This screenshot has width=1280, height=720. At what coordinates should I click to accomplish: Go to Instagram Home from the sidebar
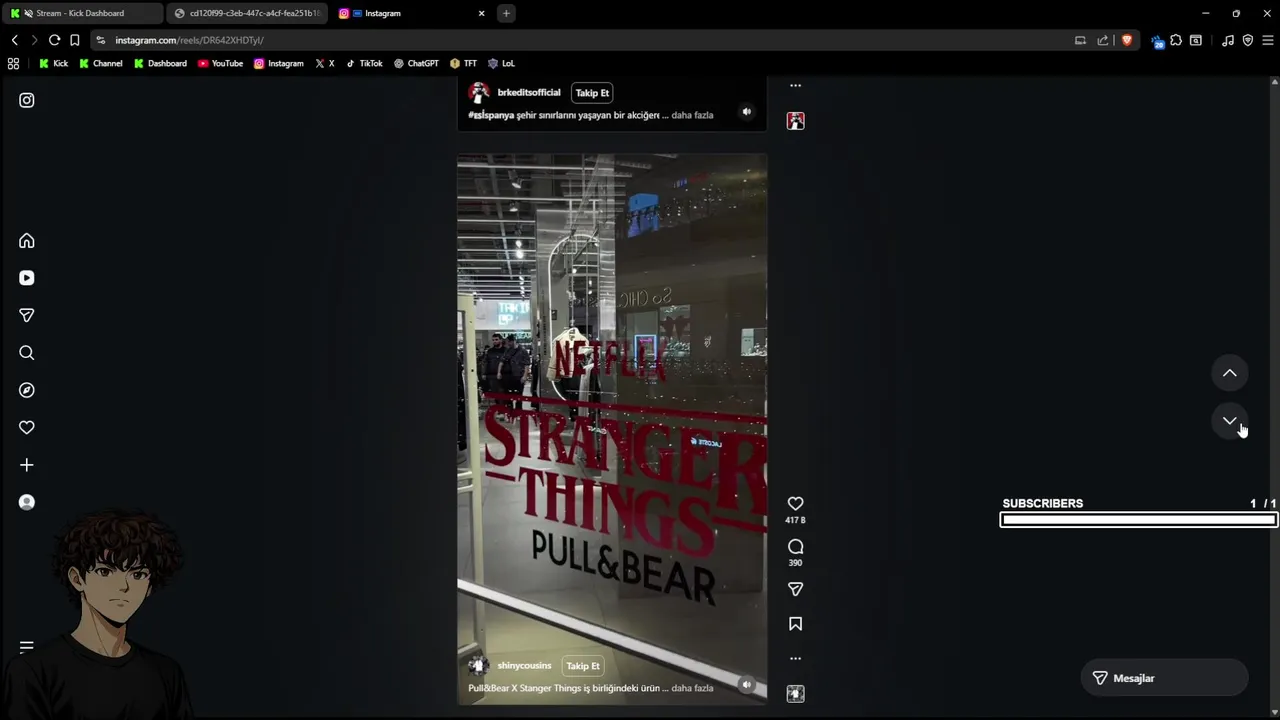[27, 241]
